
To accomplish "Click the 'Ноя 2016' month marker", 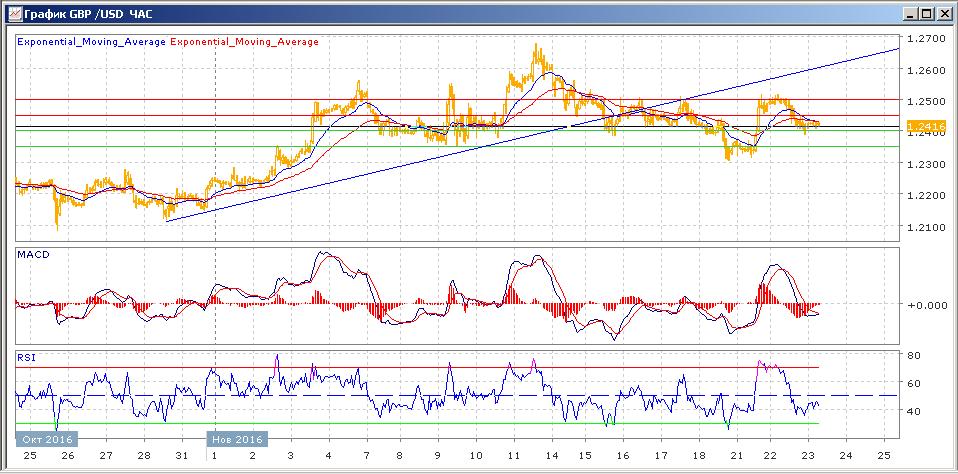I will (235, 439).
